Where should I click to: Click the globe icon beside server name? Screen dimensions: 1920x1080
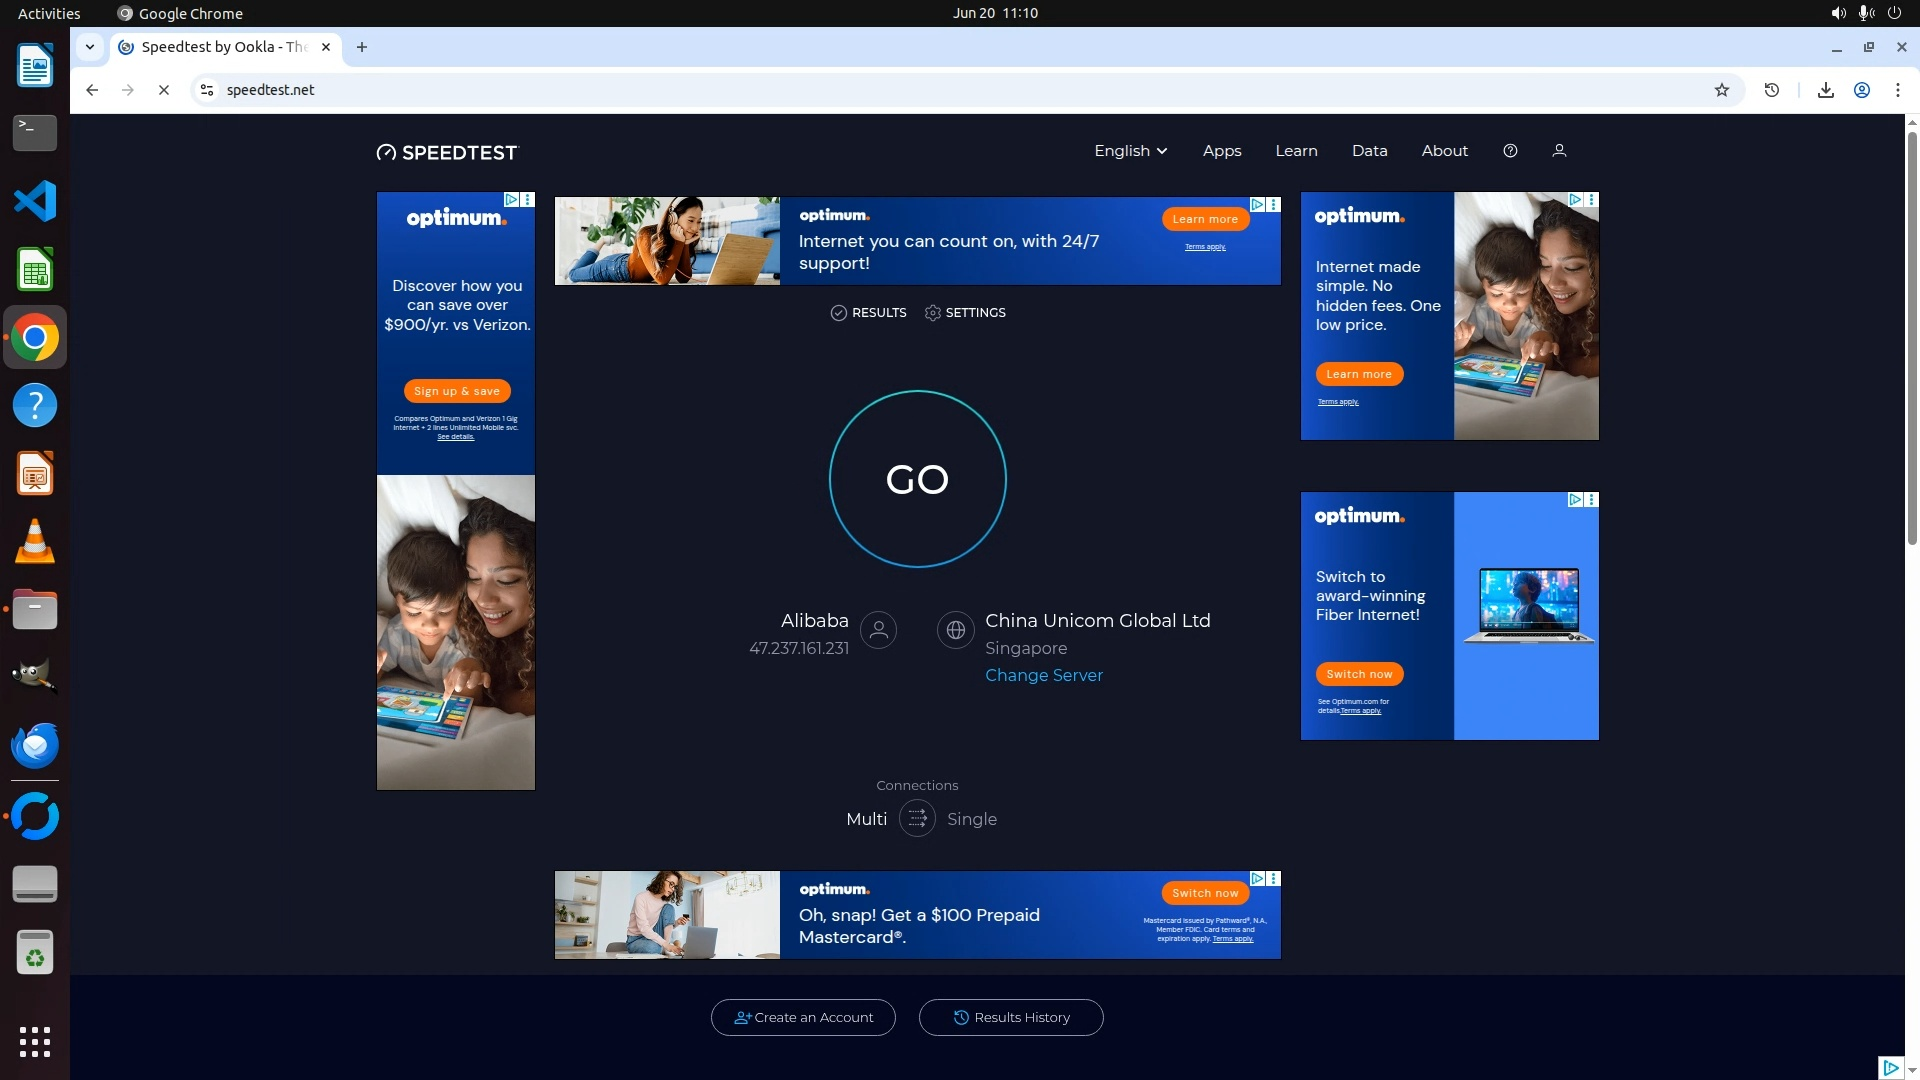tap(955, 630)
